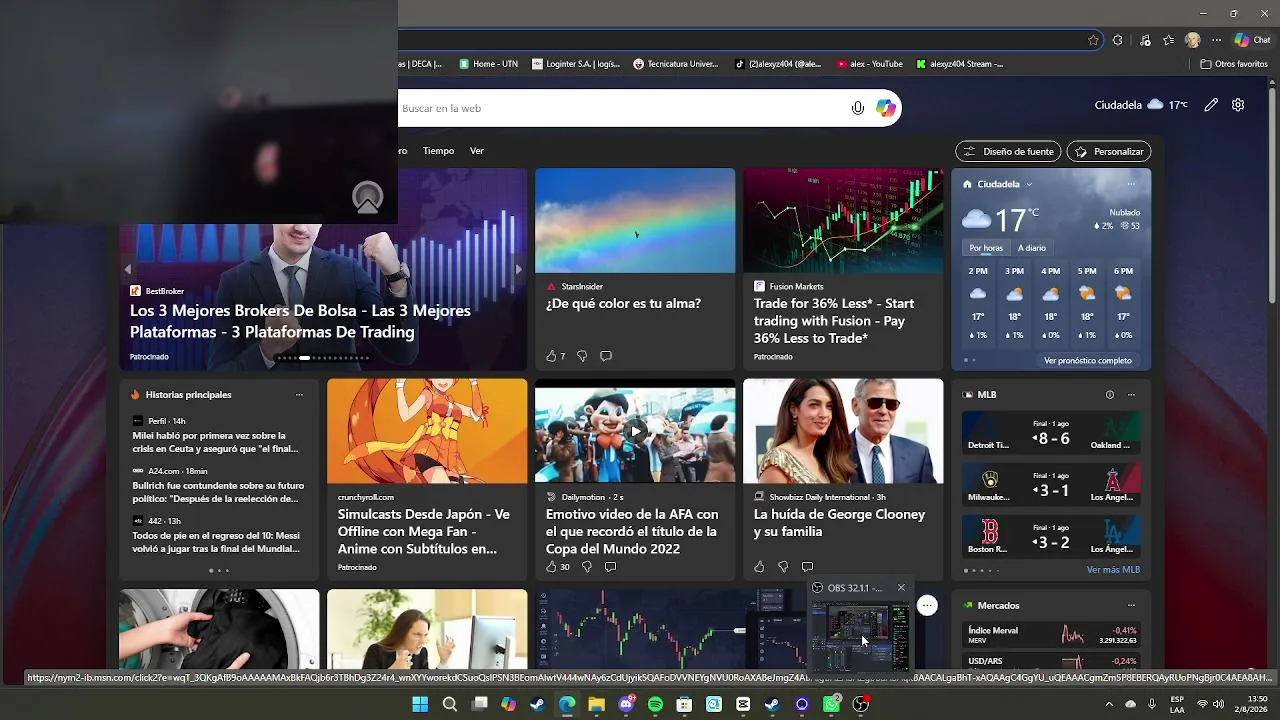The image size is (1280, 720).
Task: Open page settings gear icon
Action: click(1238, 105)
